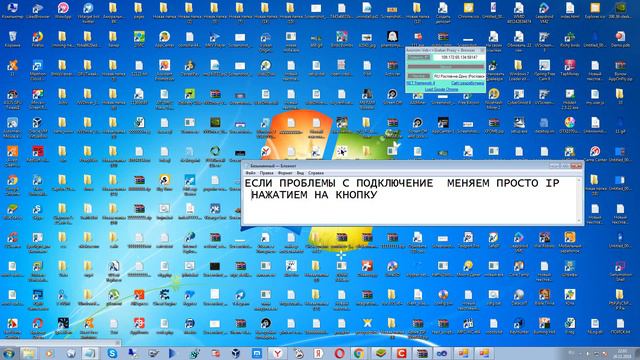Open the NET Framework 4 link
Image resolution: width=640 pixels, height=360 pixels.
coord(421,83)
